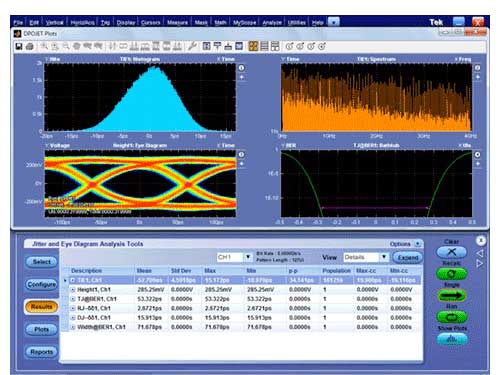Click the Mean value 71.678ps in Width@BER1 row
The image size is (500, 375).
[150, 327]
